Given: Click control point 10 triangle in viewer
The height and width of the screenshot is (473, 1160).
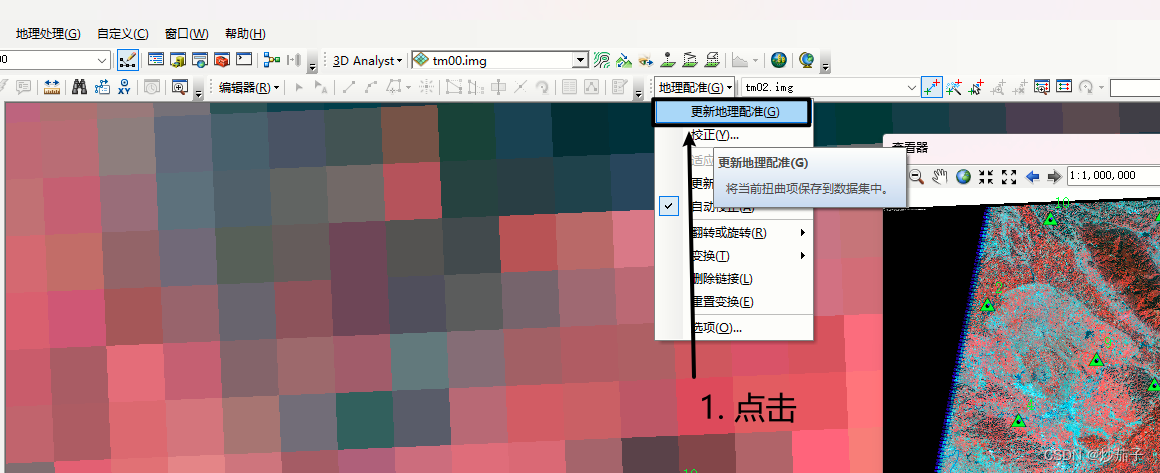Looking at the screenshot, I should [x=1050, y=218].
